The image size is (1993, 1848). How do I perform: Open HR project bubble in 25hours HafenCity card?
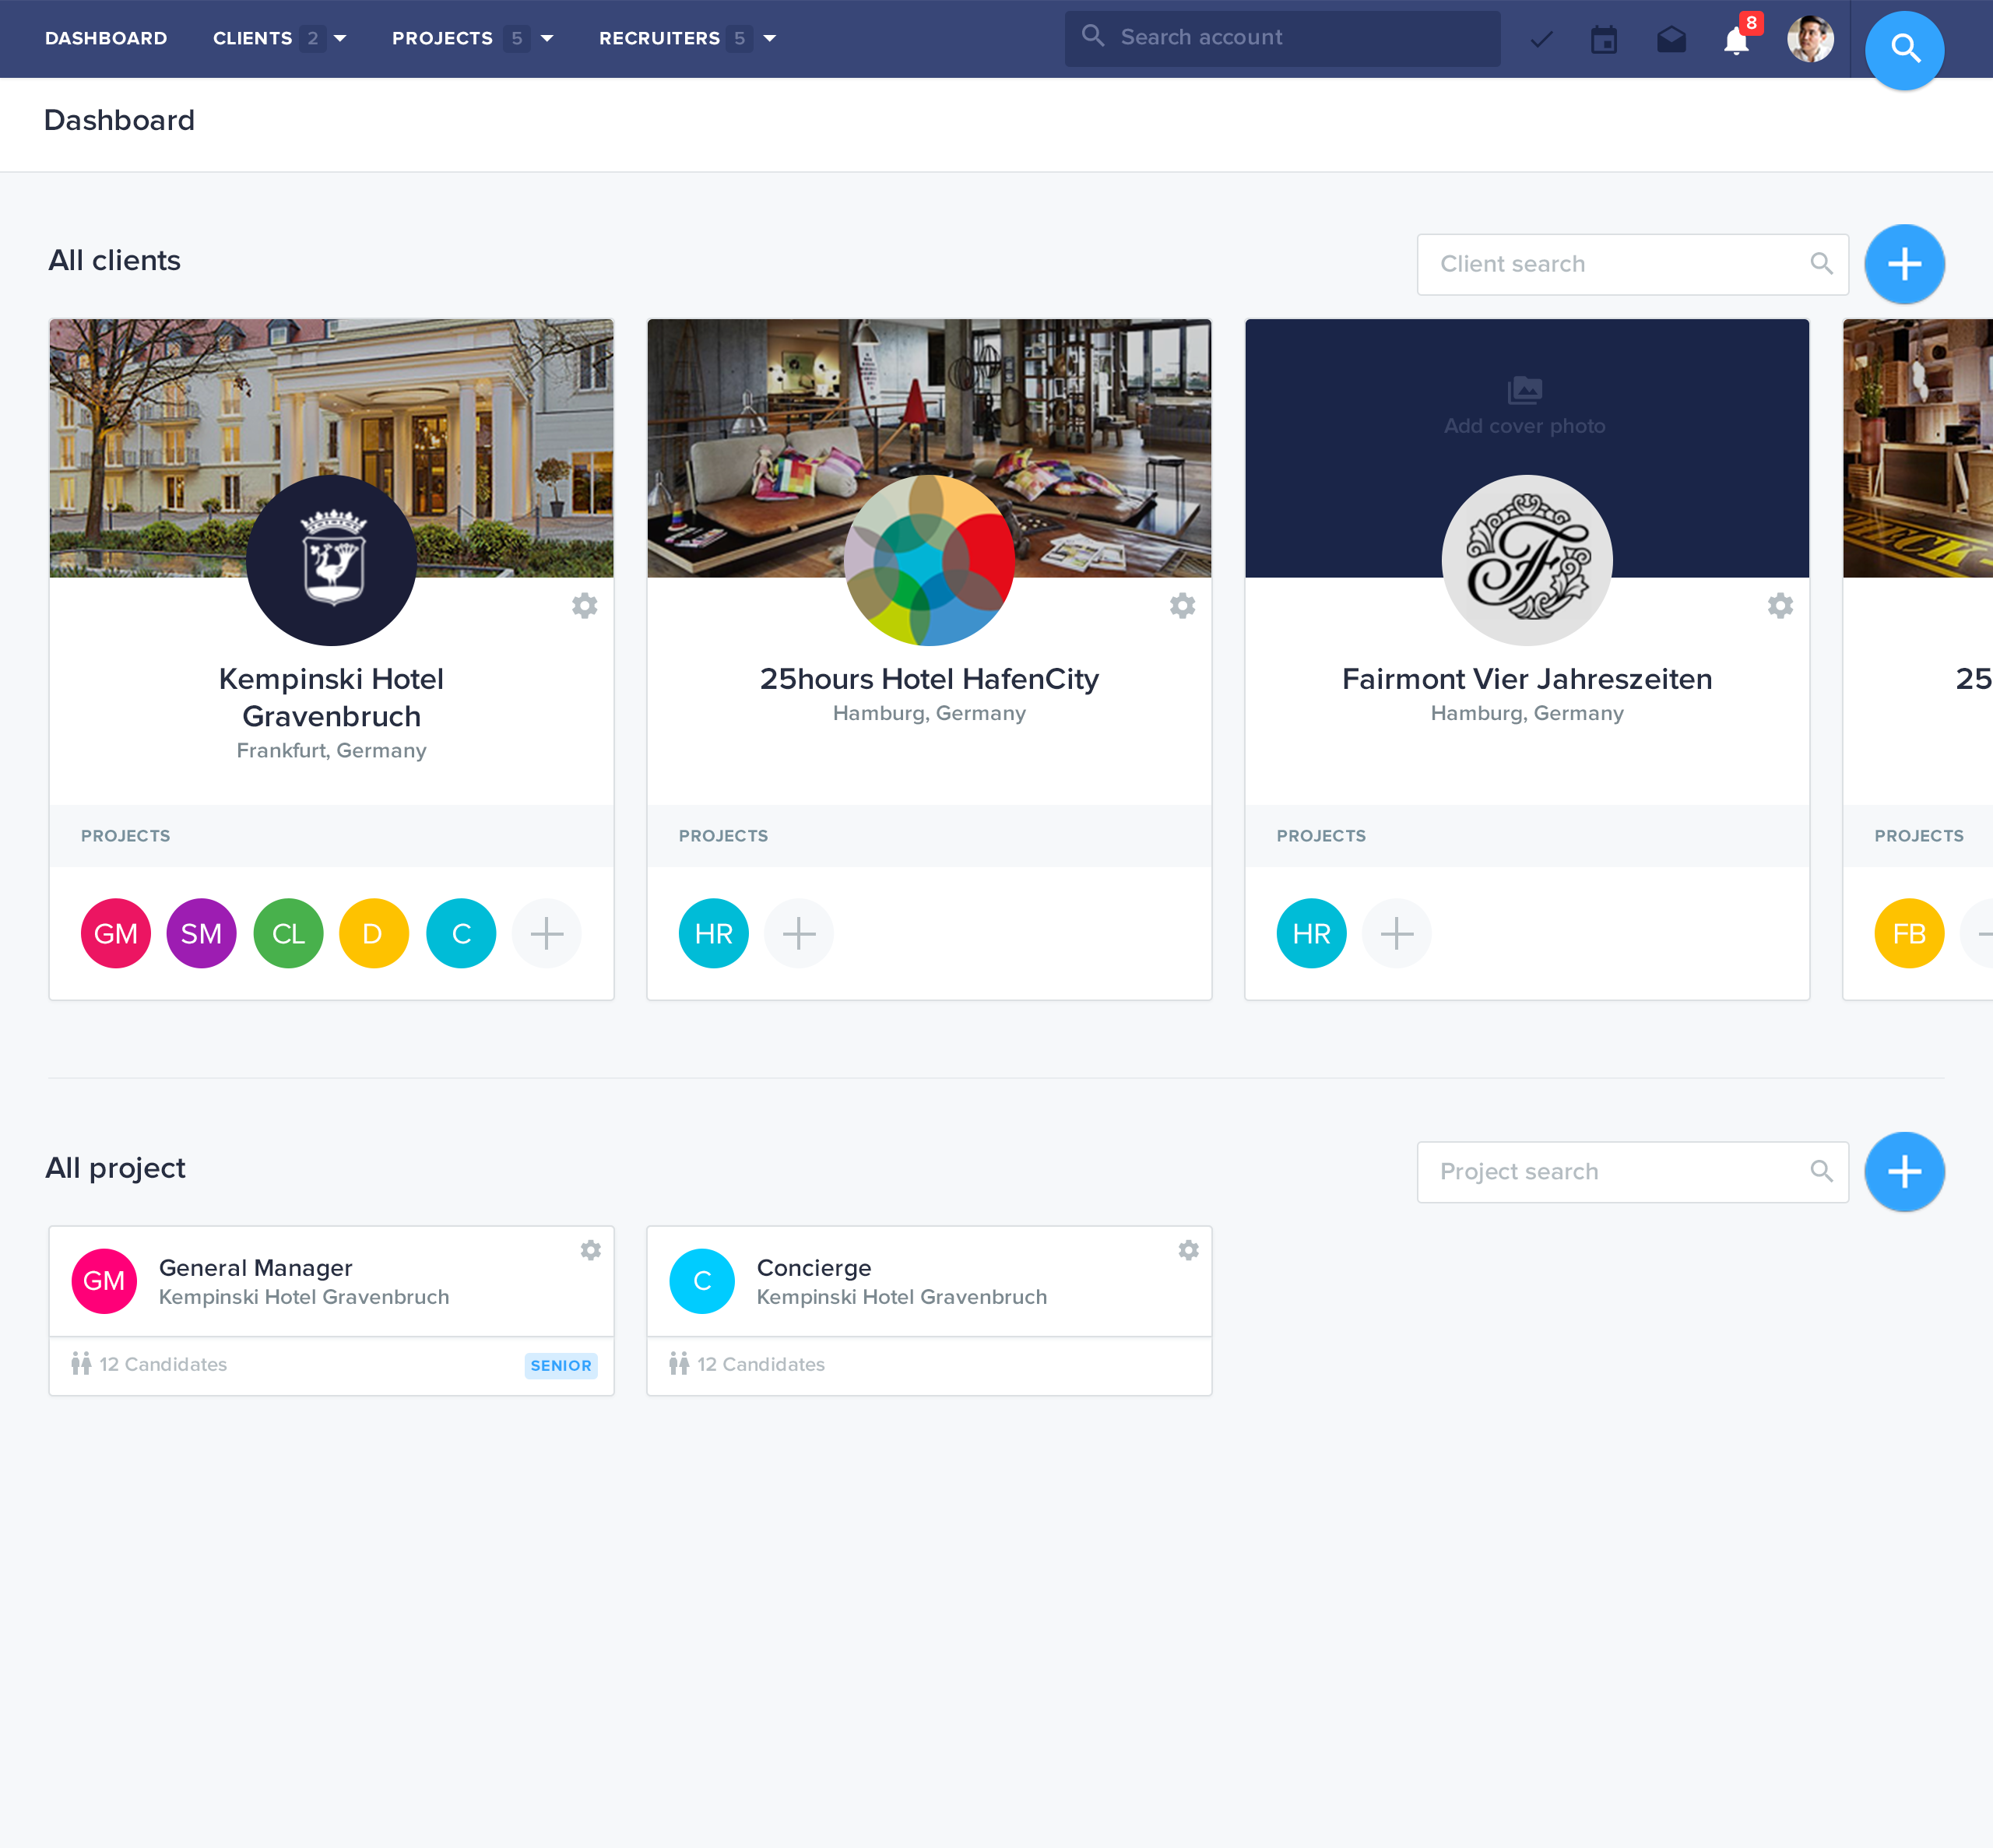pos(714,934)
